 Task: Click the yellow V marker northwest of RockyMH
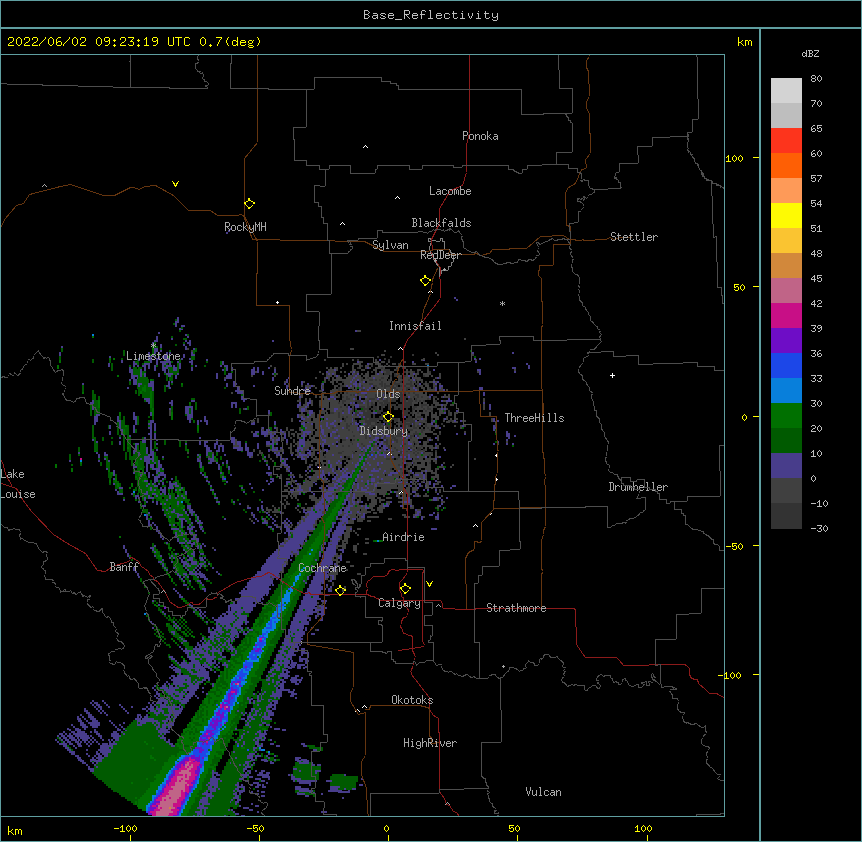coord(175,184)
